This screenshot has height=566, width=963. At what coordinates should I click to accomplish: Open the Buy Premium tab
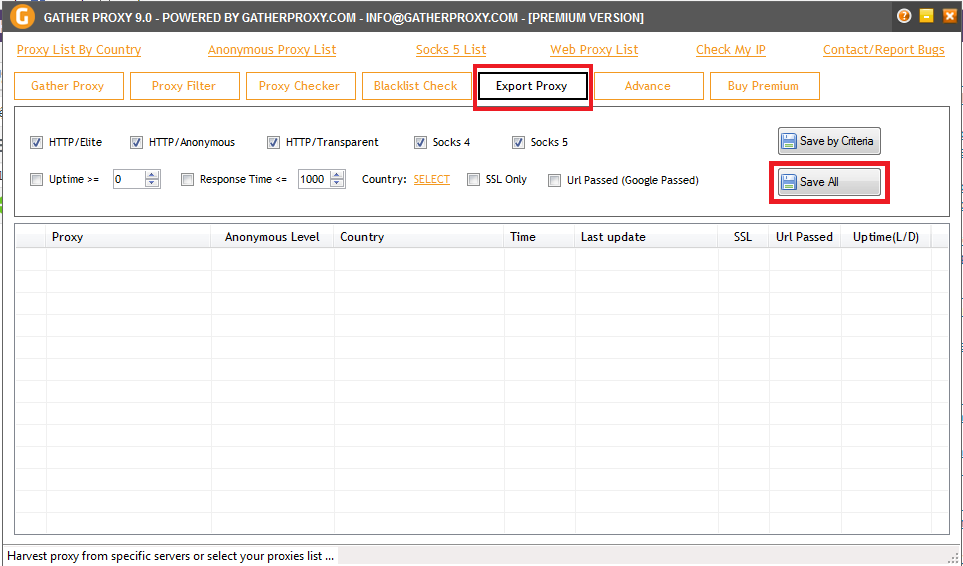pyautogui.click(x=765, y=86)
